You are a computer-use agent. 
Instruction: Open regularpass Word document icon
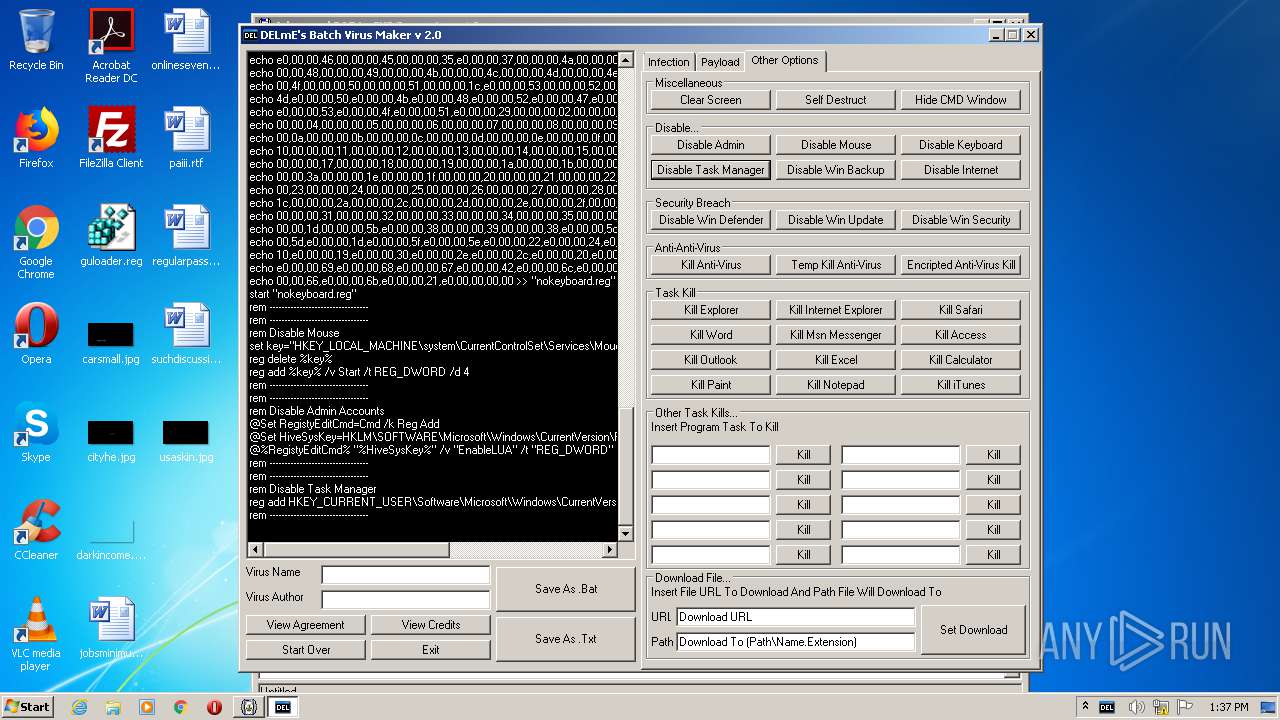[186, 236]
